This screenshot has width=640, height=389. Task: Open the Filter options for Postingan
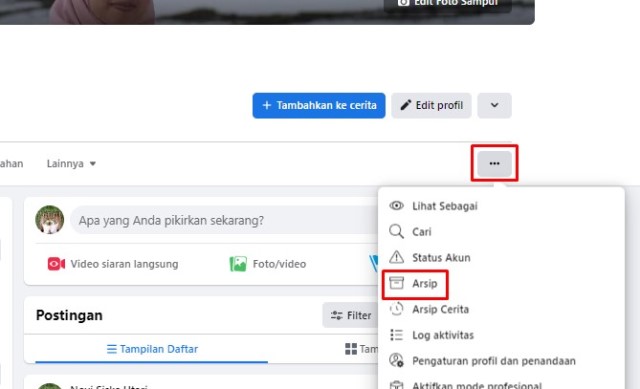(351, 315)
